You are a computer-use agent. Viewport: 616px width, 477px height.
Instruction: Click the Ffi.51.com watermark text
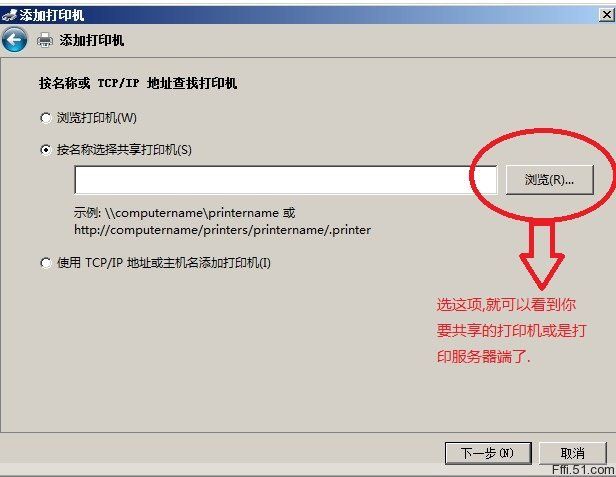(583, 470)
